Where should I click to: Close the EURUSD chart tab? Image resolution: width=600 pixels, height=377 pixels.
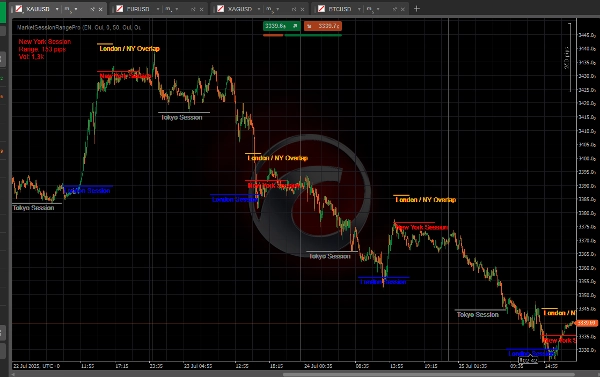pos(201,9)
